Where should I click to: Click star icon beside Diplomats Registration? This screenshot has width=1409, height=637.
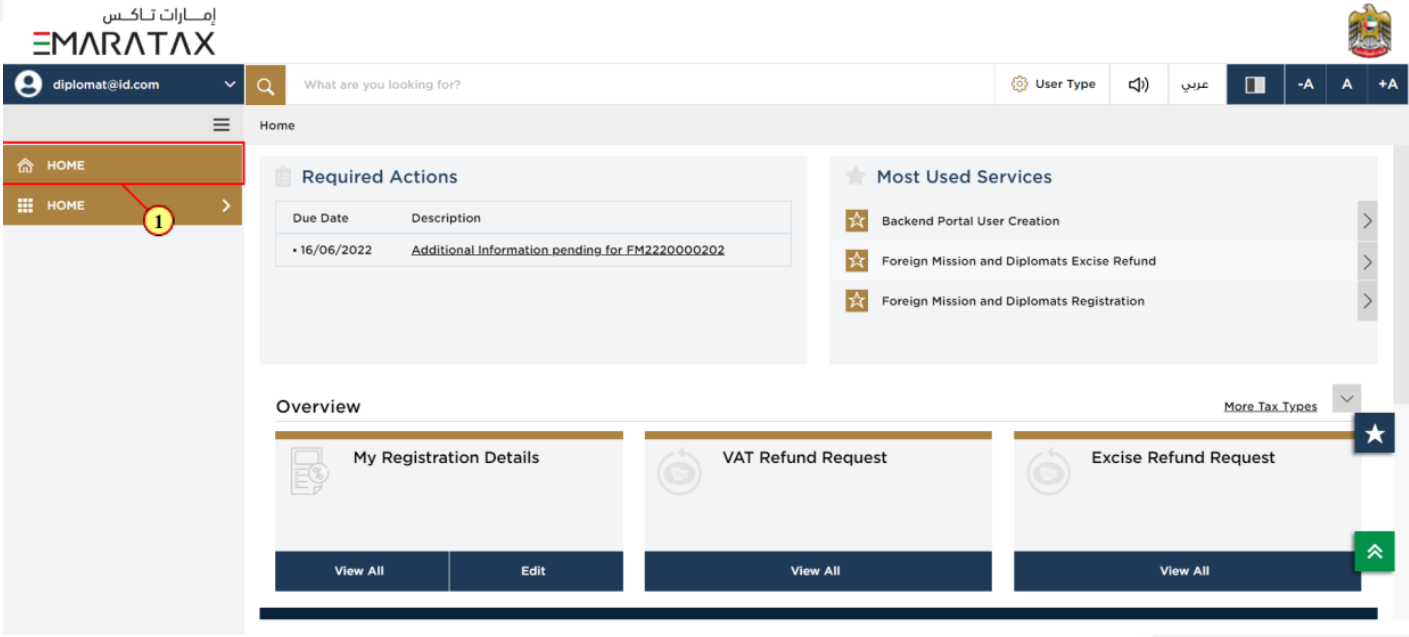point(857,301)
